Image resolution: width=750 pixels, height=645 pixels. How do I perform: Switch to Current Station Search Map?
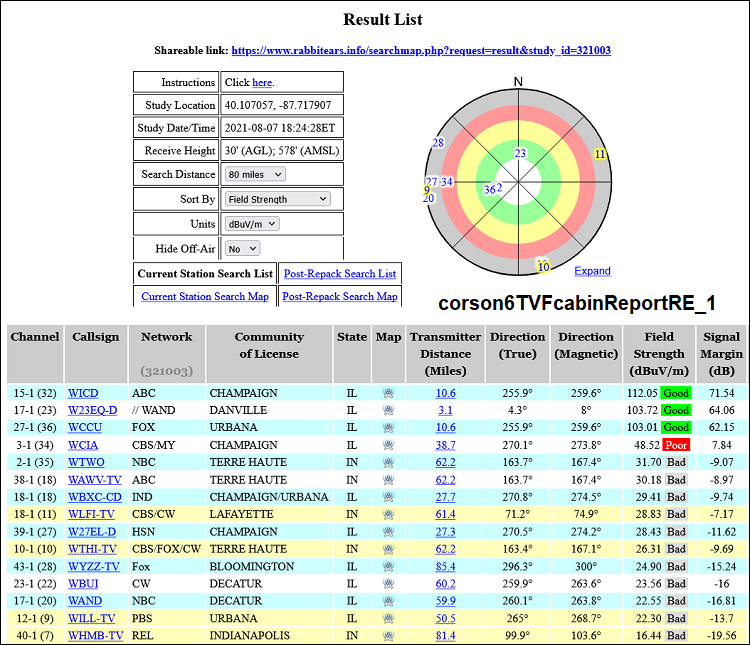tap(205, 296)
